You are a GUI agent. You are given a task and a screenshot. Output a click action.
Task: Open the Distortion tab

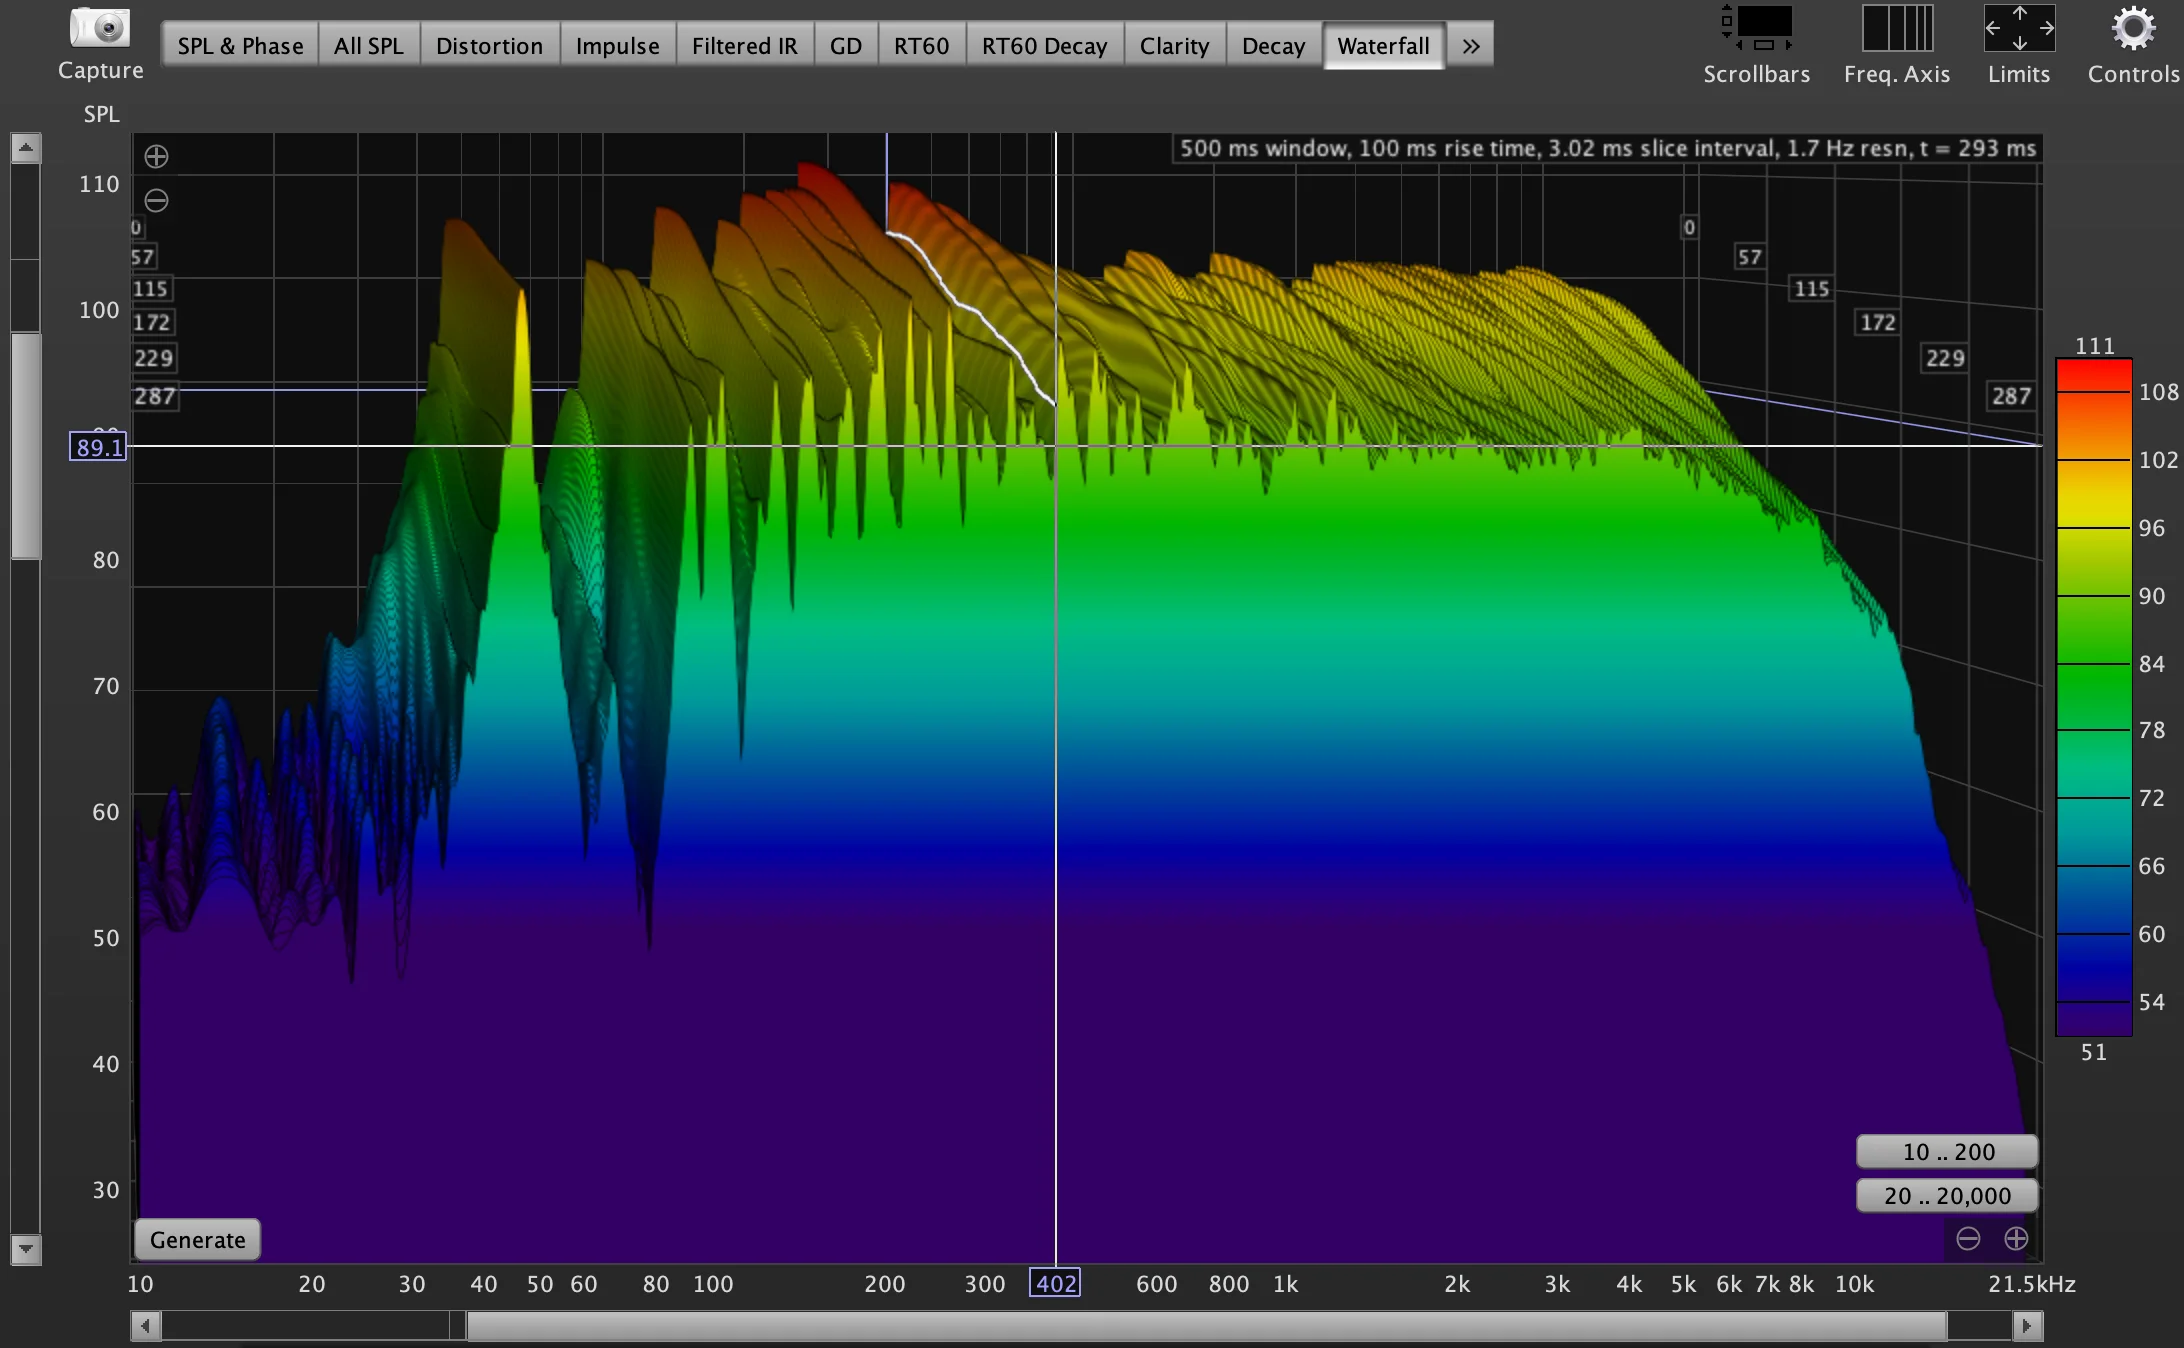tap(490, 46)
